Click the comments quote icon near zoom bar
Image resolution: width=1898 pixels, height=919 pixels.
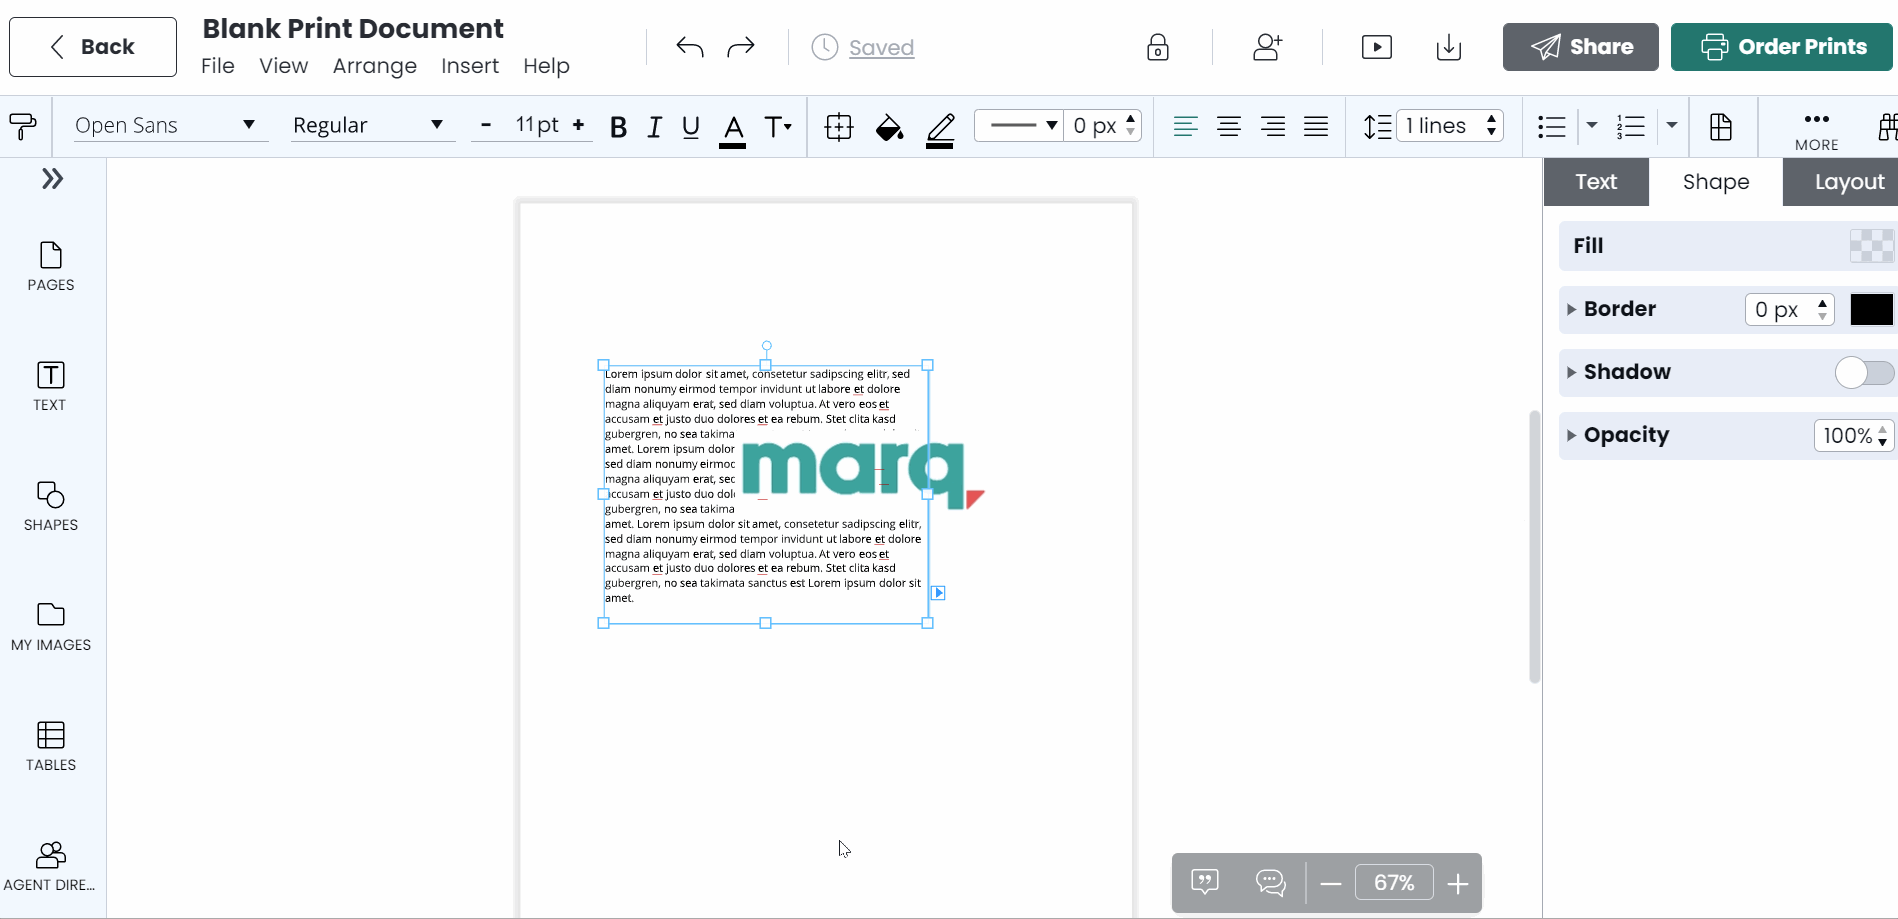click(1204, 882)
